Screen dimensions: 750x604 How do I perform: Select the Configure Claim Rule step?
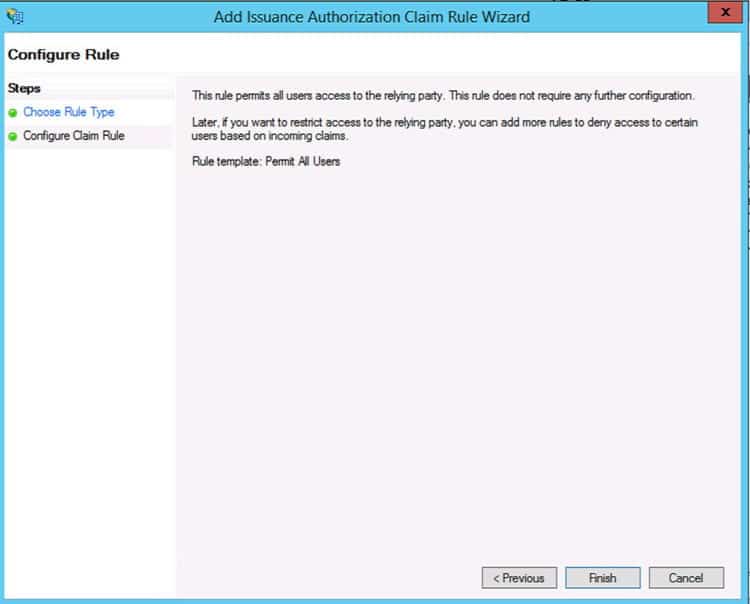[74, 136]
